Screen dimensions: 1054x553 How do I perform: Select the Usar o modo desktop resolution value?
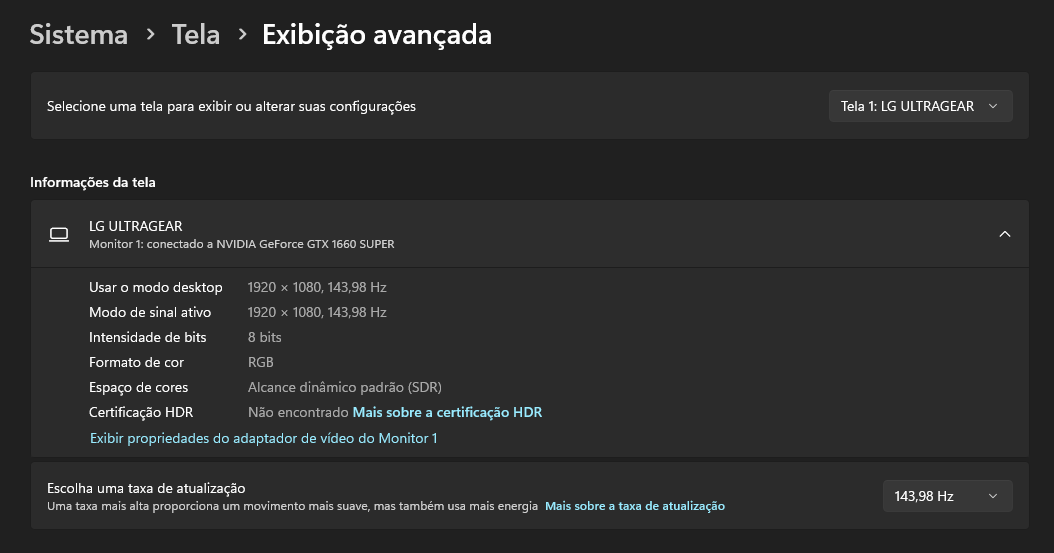(x=317, y=288)
